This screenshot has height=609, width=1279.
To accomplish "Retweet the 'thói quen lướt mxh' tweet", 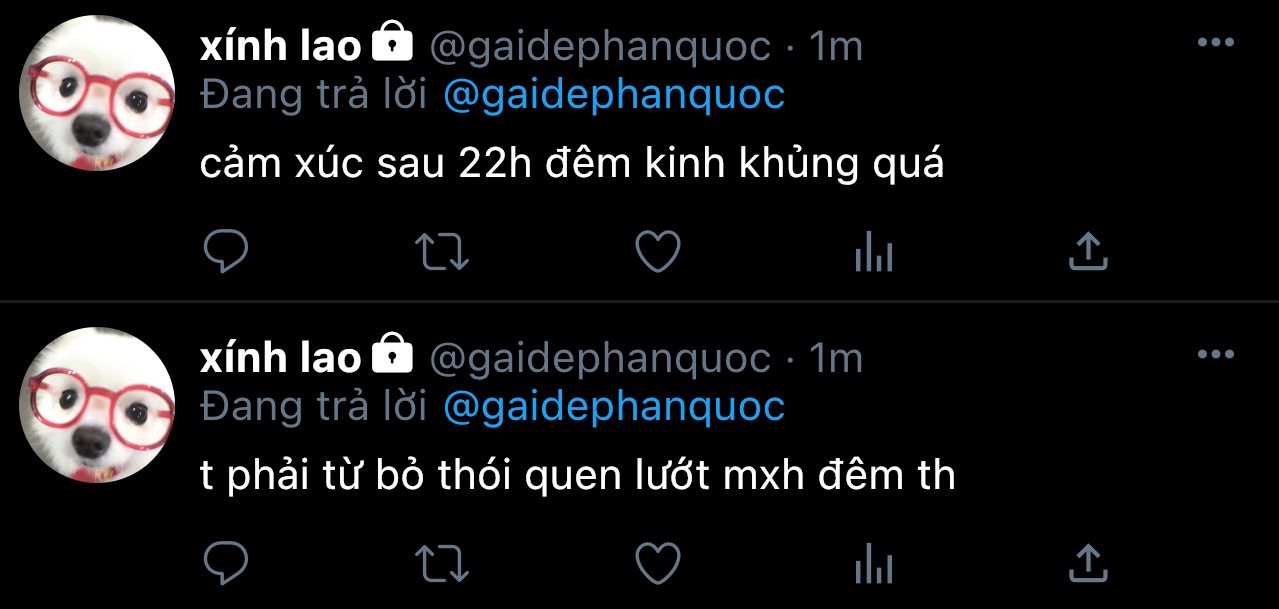I will (x=441, y=563).
